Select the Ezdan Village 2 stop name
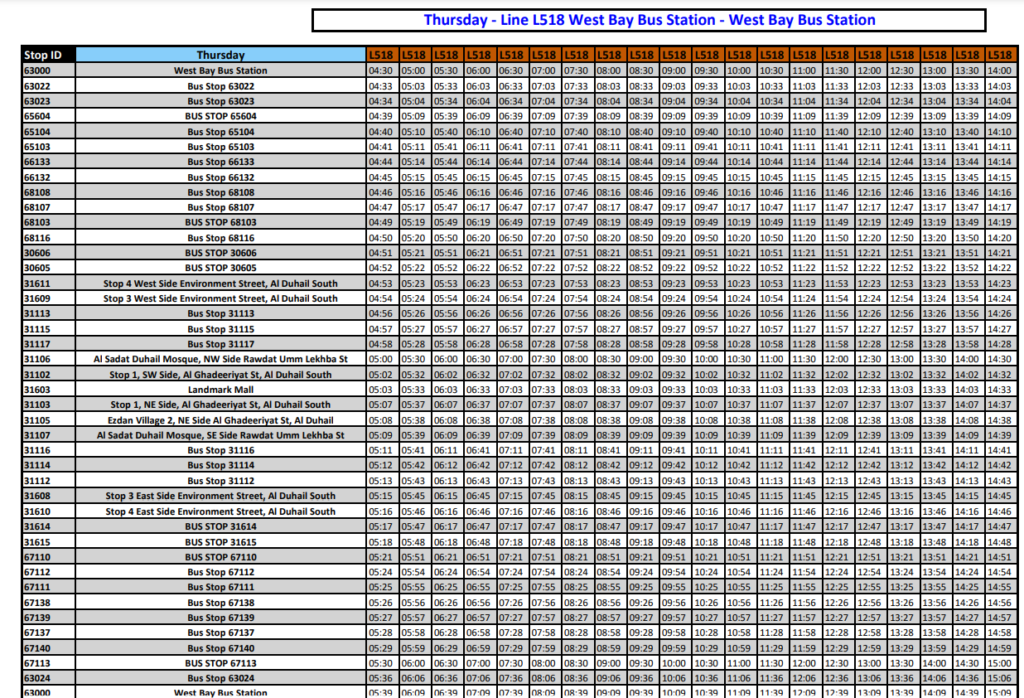Screen dimensions: 1024x698 [220, 420]
